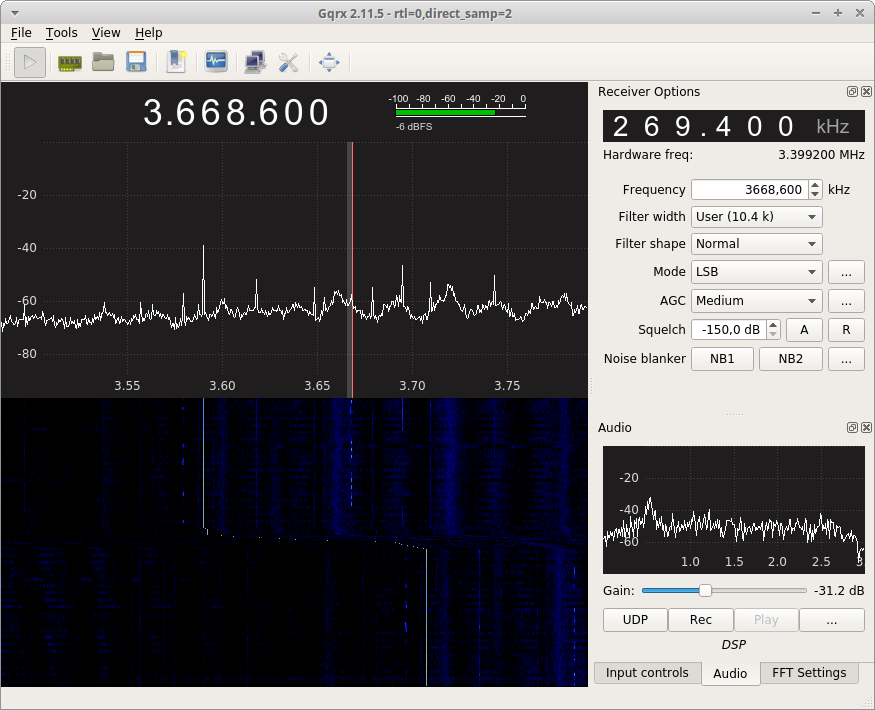Image resolution: width=875 pixels, height=710 pixels.
Task: Open the File menu
Action: tap(21, 33)
